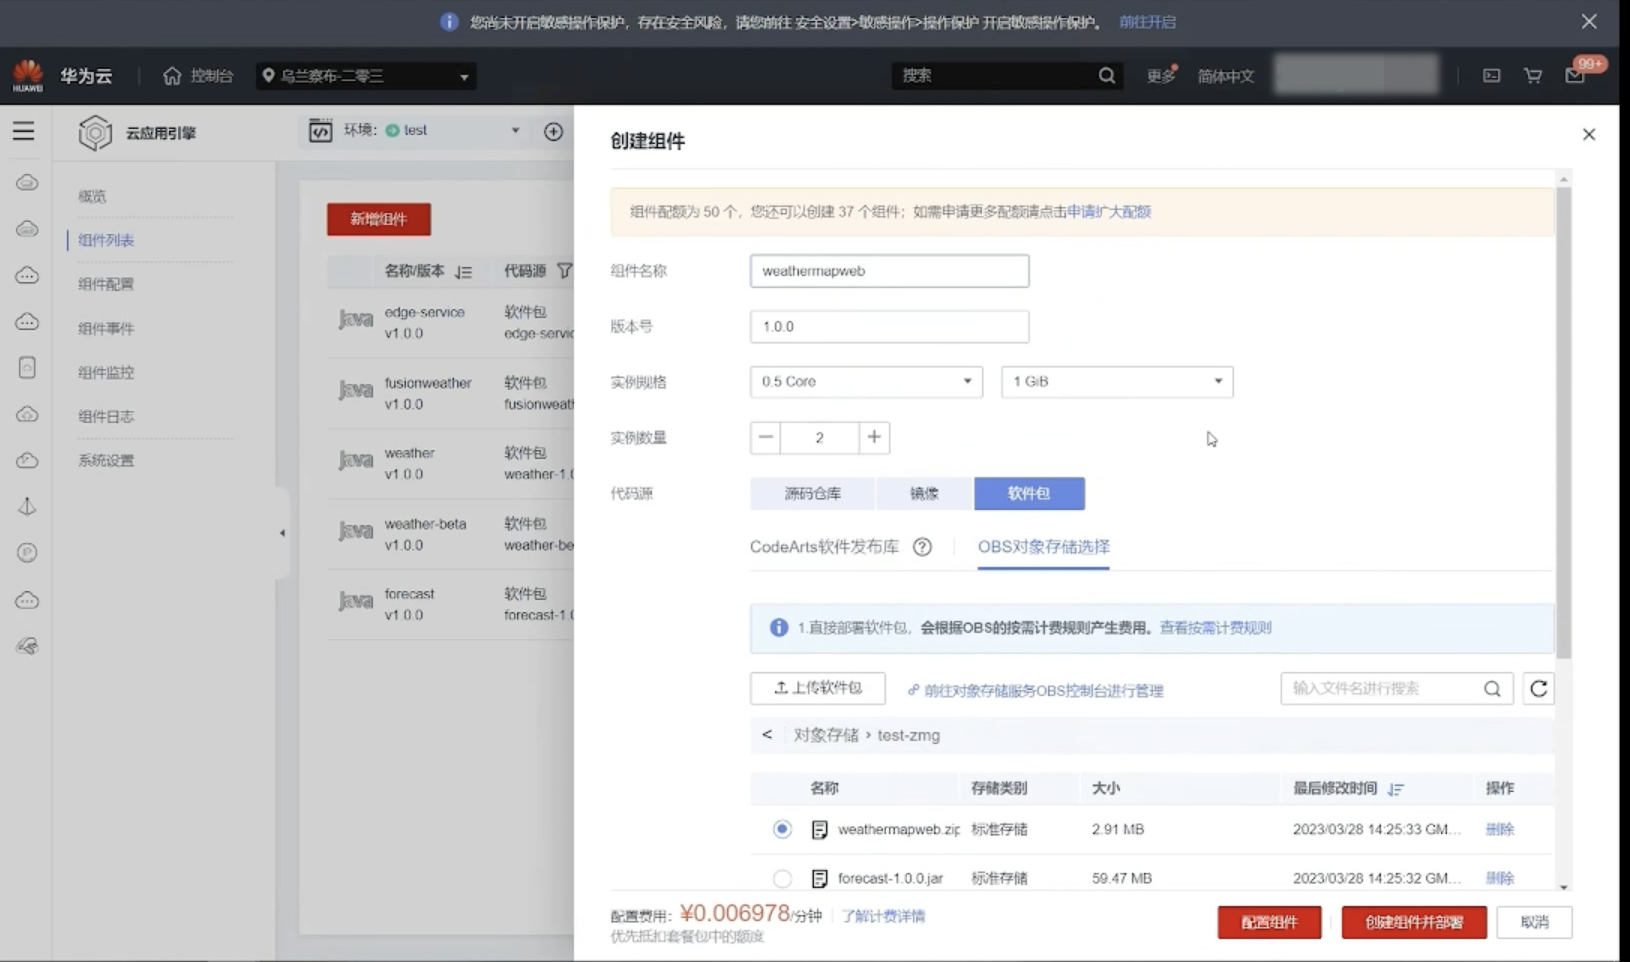Select the forecast-1.0.0.jar radio button

click(x=782, y=878)
